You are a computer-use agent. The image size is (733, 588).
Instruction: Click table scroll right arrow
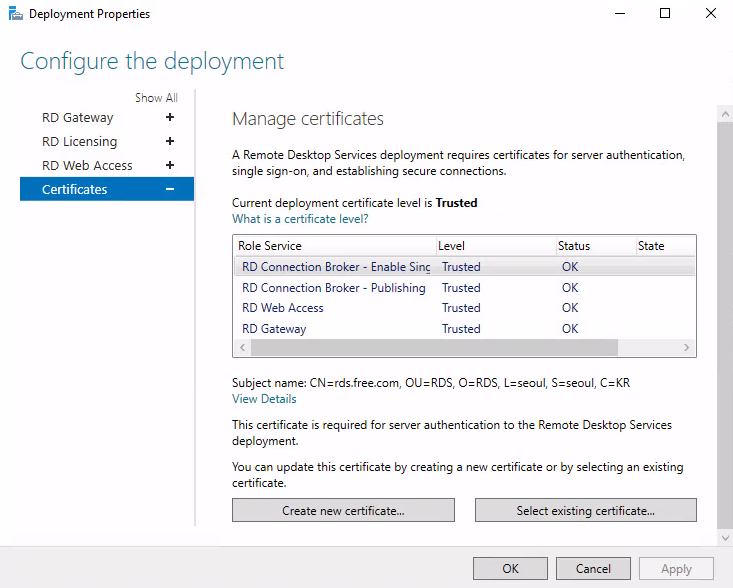click(686, 348)
